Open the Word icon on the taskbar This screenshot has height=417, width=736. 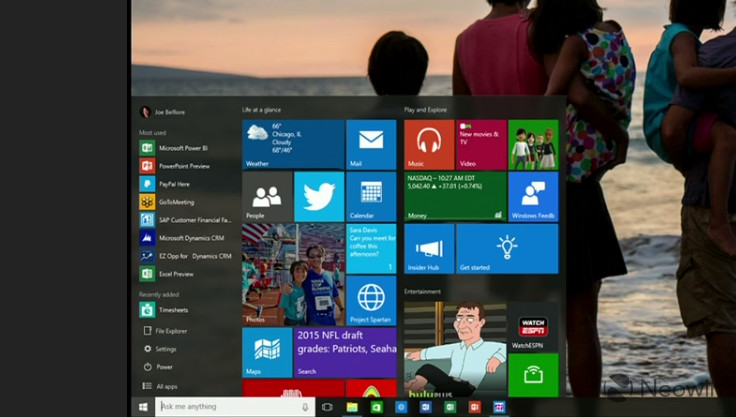point(426,407)
